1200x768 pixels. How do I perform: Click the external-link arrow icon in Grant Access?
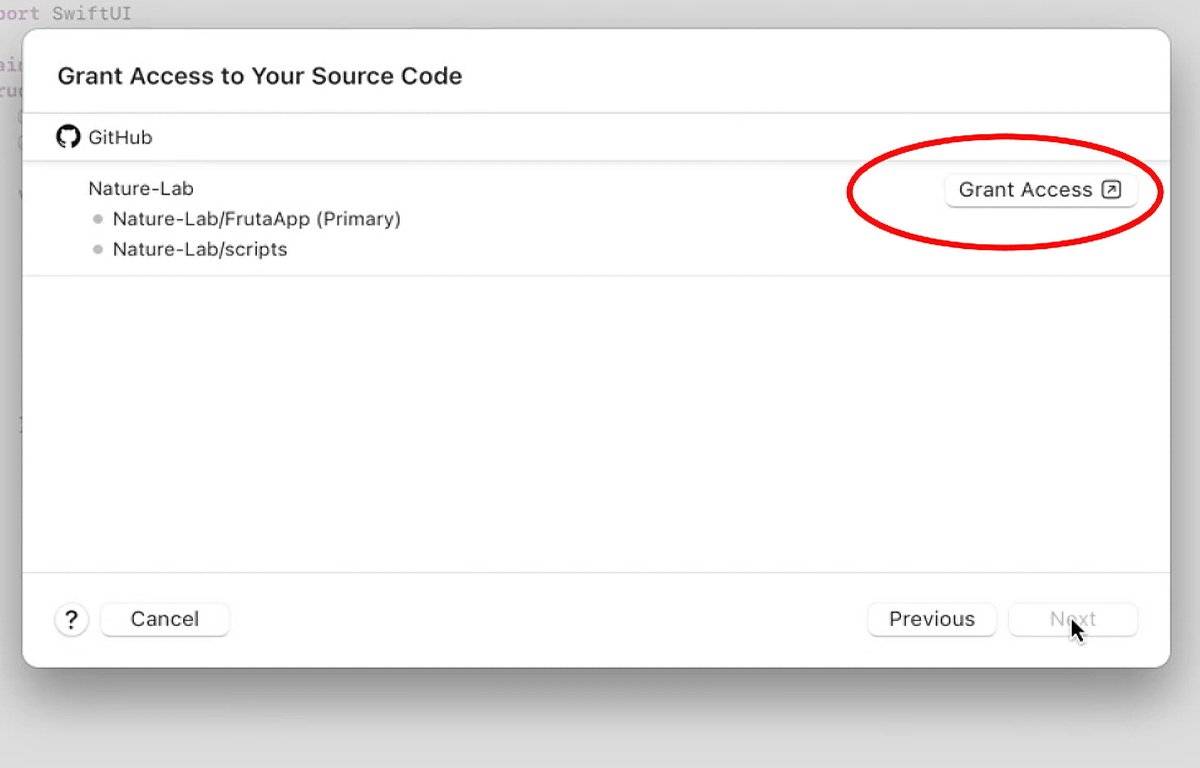[x=1111, y=189]
